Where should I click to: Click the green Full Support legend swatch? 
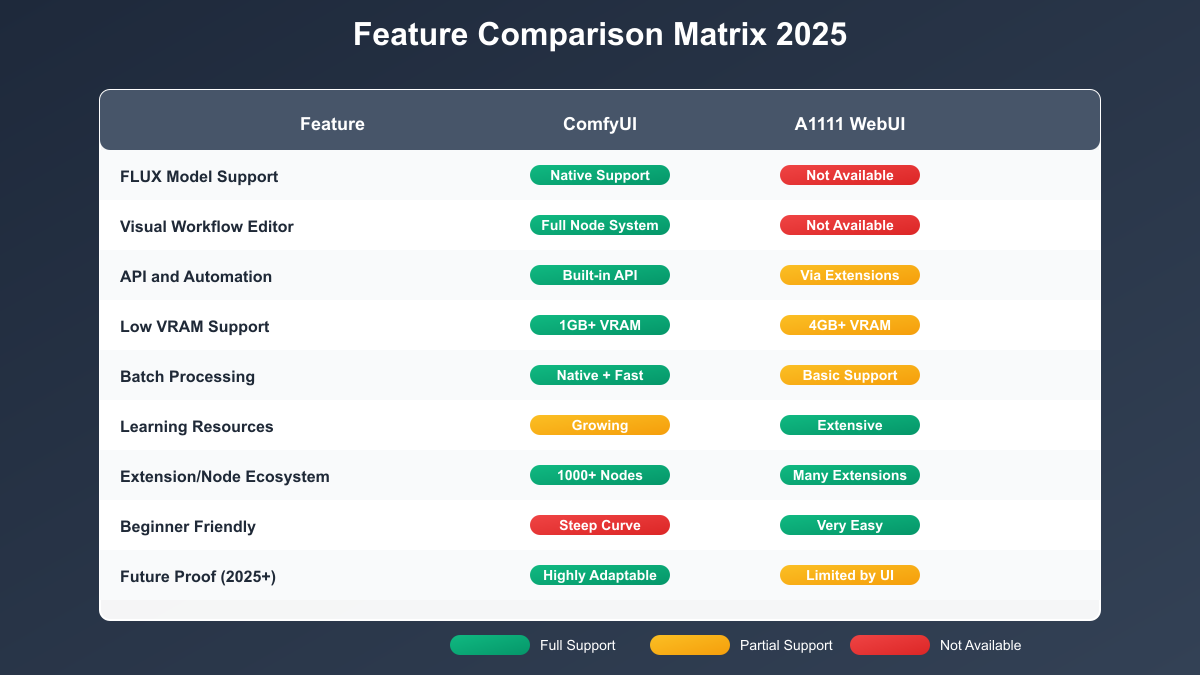(x=489, y=645)
